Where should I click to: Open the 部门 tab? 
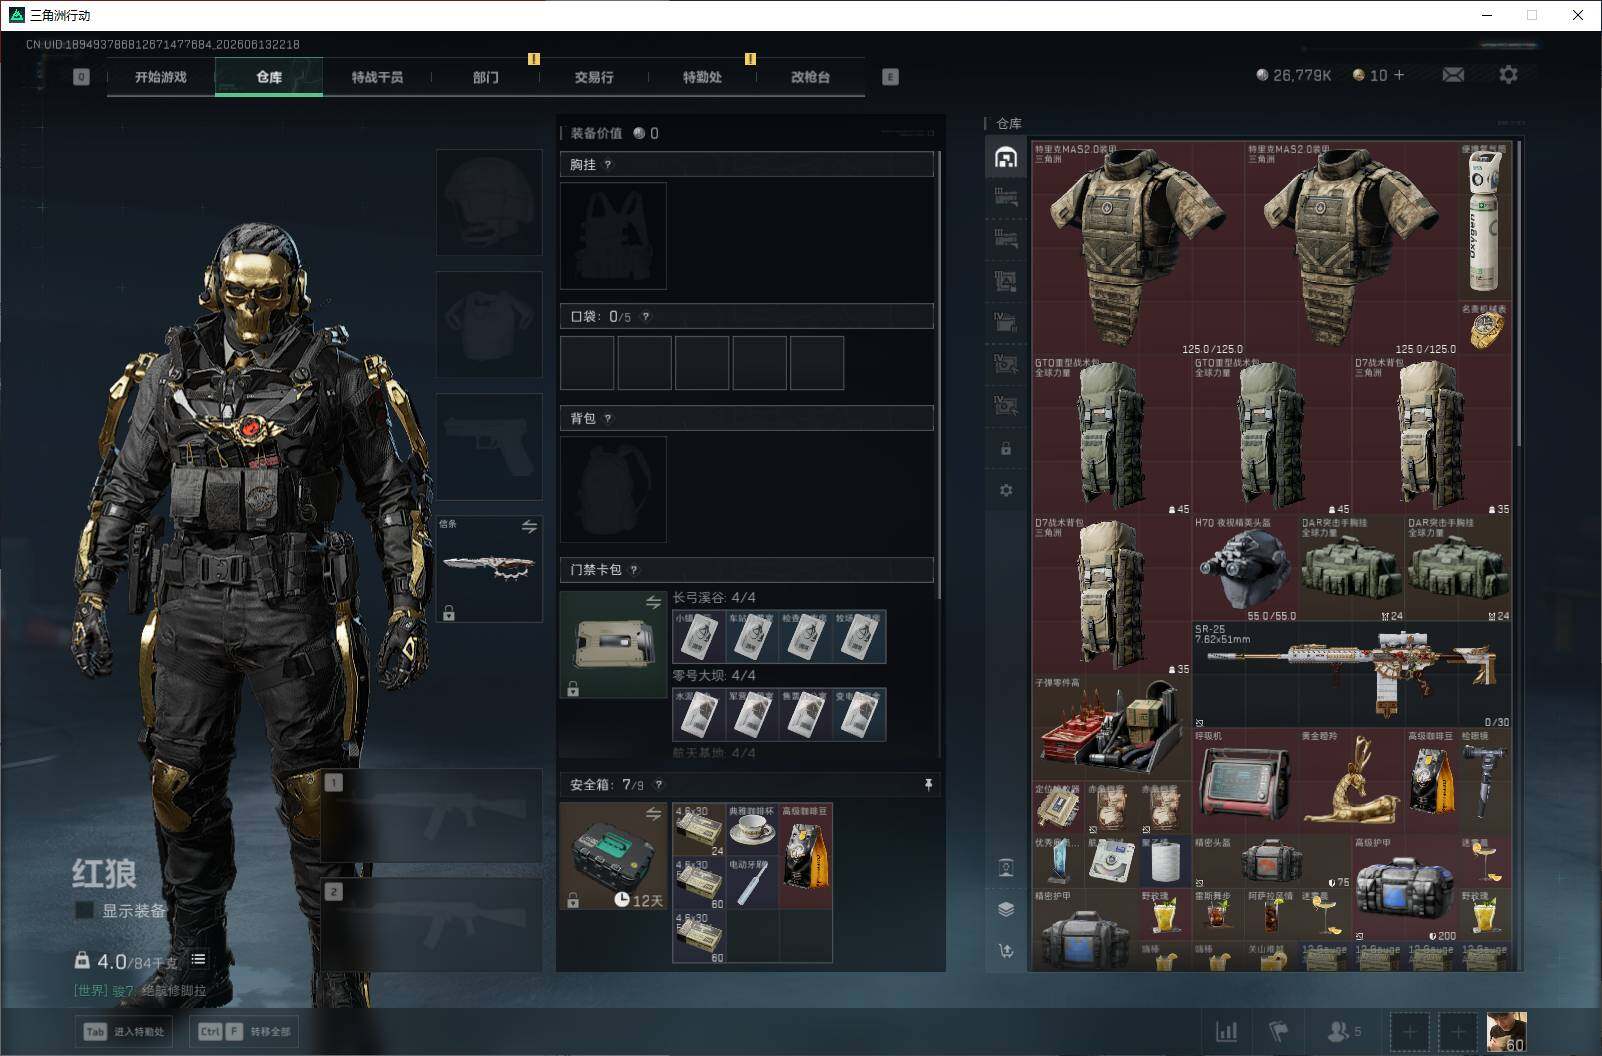pos(486,77)
